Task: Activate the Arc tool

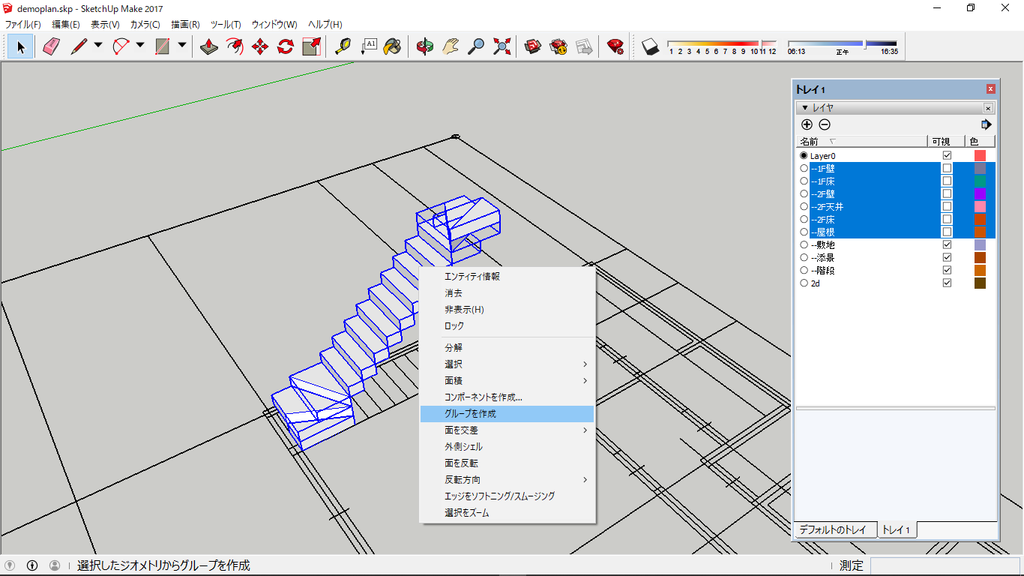Action: (121, 46)
